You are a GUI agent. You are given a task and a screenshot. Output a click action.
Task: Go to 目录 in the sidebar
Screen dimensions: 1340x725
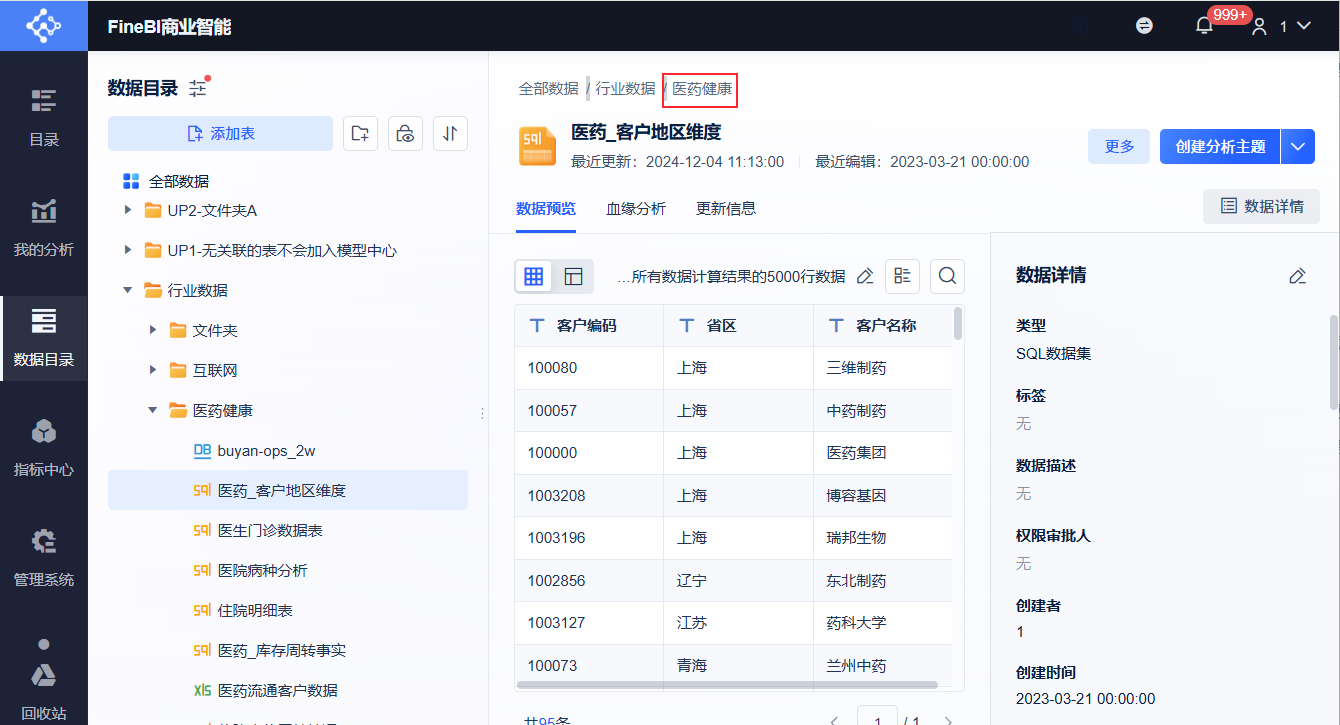tap(44, 117)
